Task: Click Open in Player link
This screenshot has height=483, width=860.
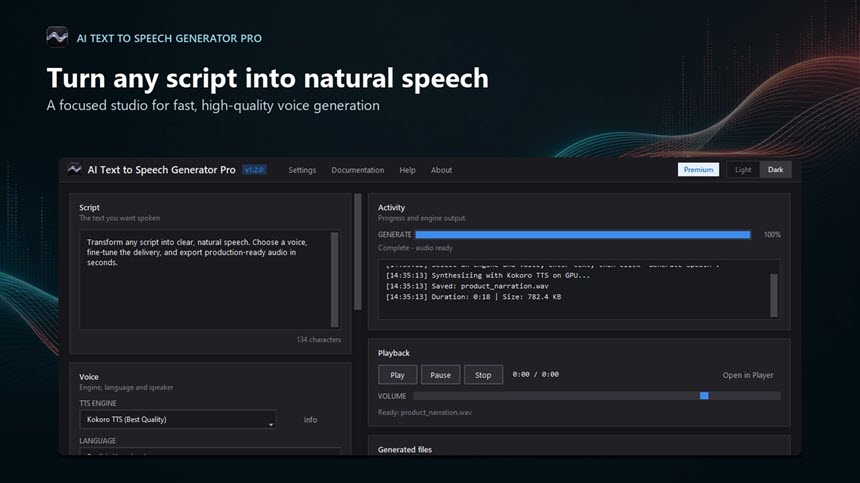Action: tap(748, 375)
